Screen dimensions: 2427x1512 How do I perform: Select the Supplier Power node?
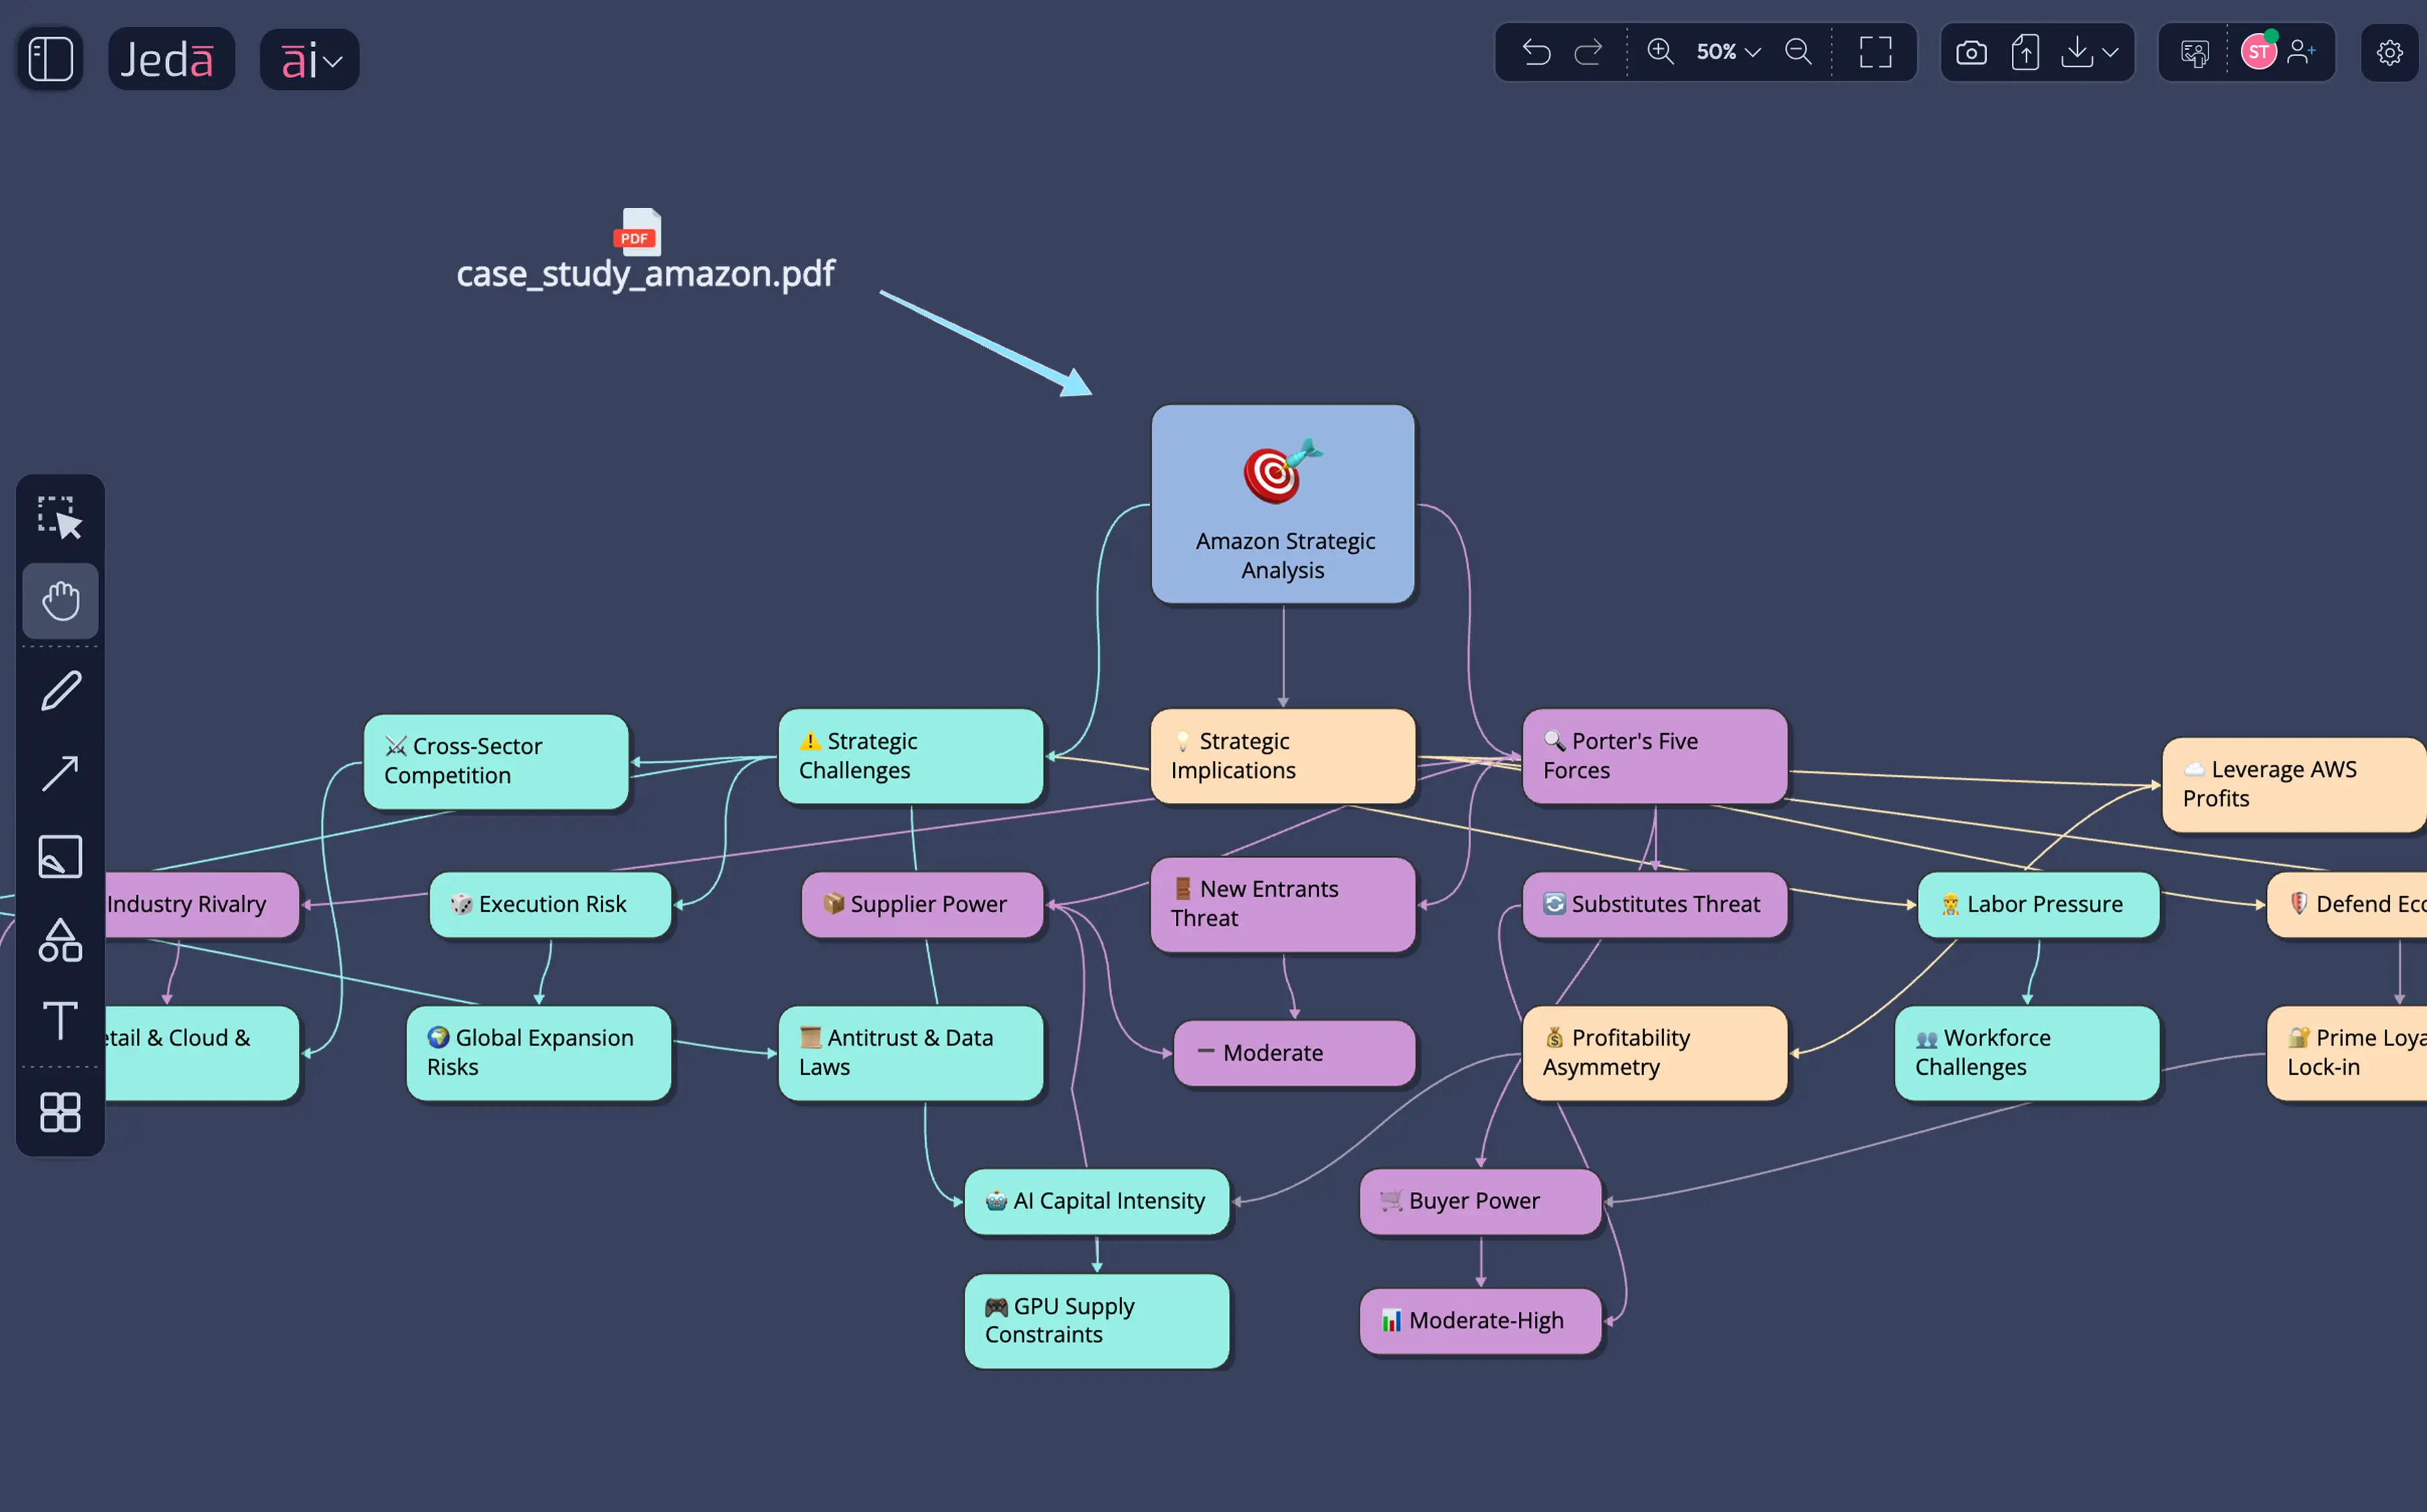coord(922,904)
